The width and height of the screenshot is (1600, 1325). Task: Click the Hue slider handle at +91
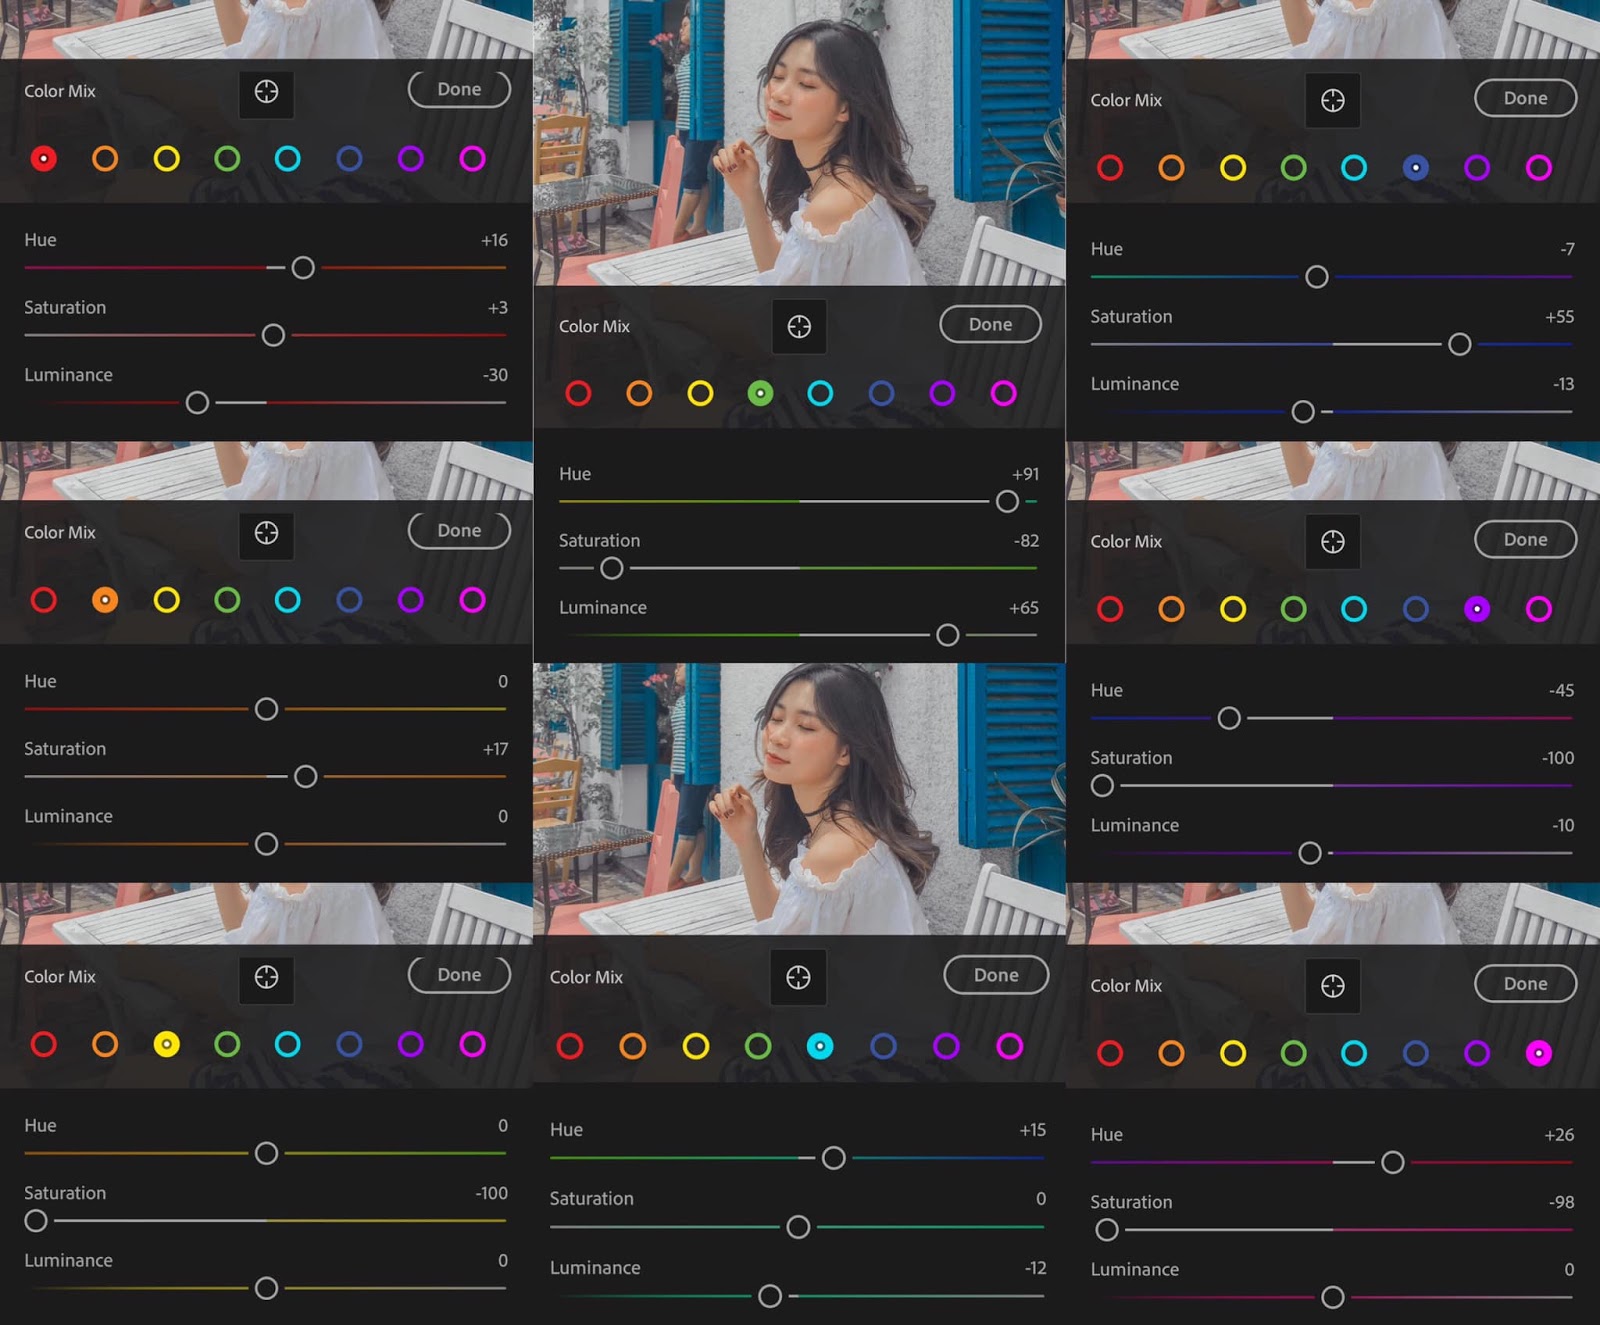tap(1008, 501)
